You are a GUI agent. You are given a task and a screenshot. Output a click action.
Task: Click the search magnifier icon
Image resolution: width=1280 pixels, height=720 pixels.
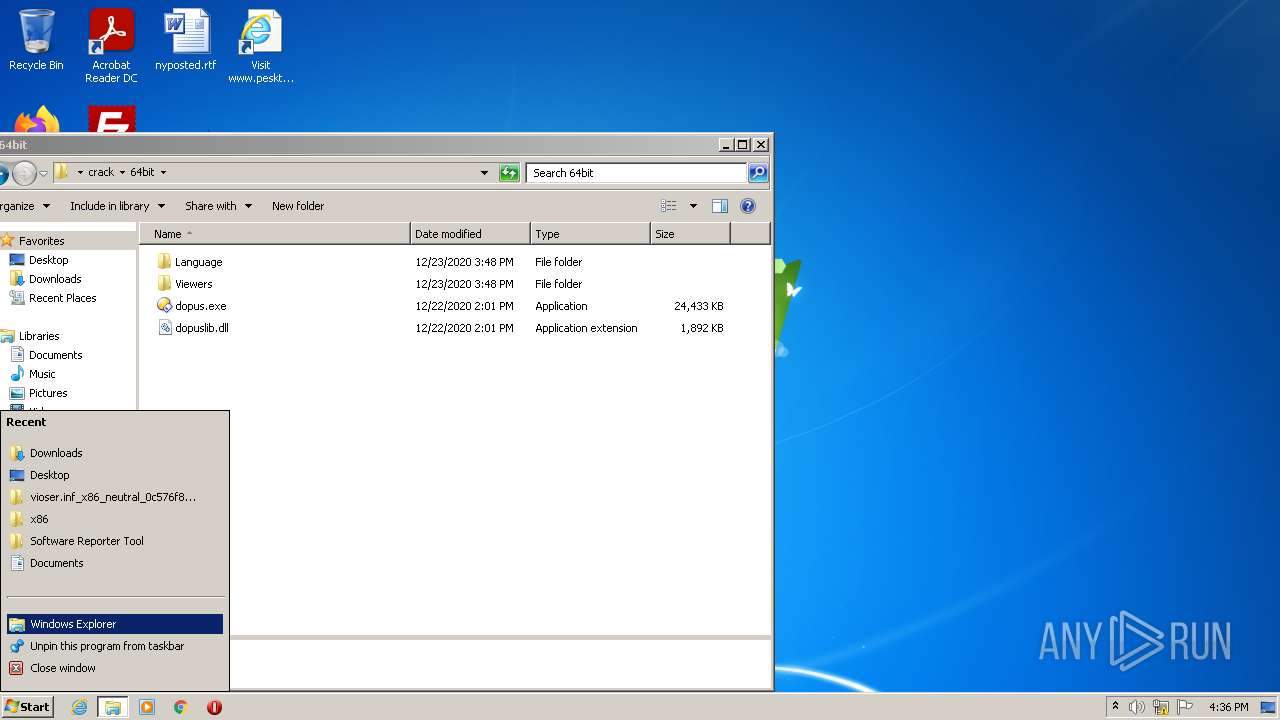[x=758, y=172]
